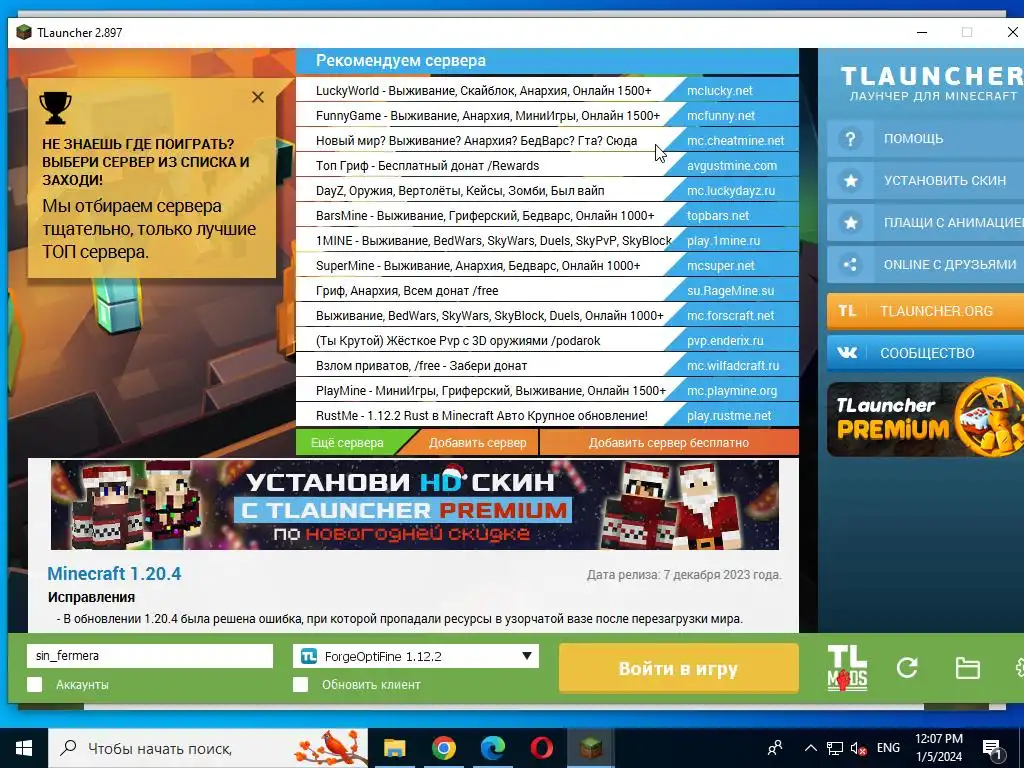Image resolution: width=1024 pixels, height=768 pixels.
Task: Show hidden tray icons chevron
Action: (x=810, y=748)
